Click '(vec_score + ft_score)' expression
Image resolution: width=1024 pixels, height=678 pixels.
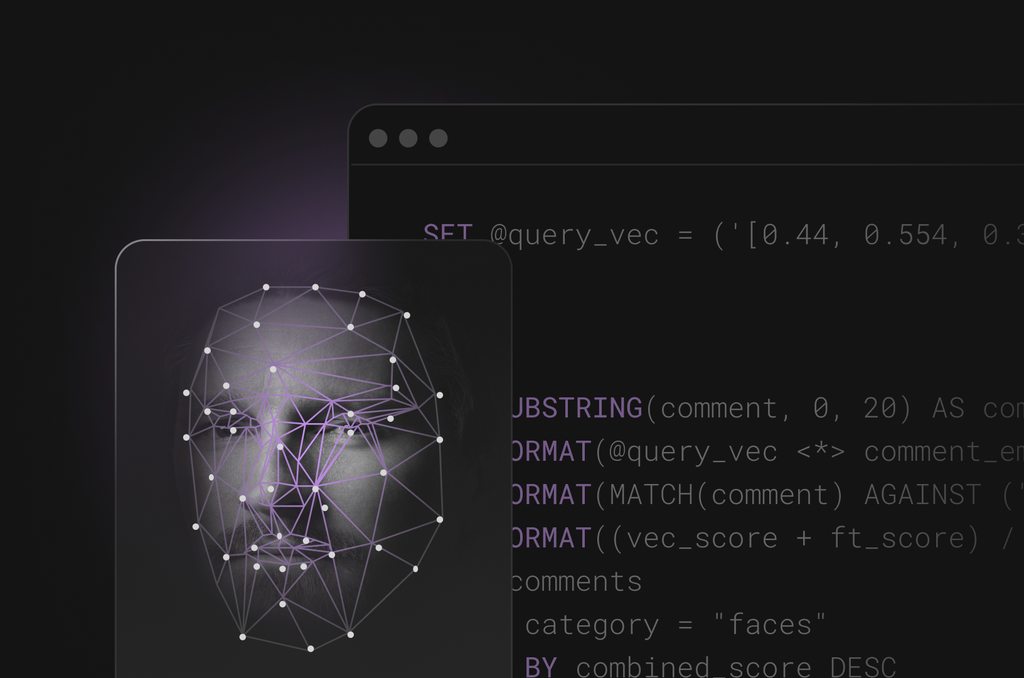pyautogui.click(x=795, y=538)
